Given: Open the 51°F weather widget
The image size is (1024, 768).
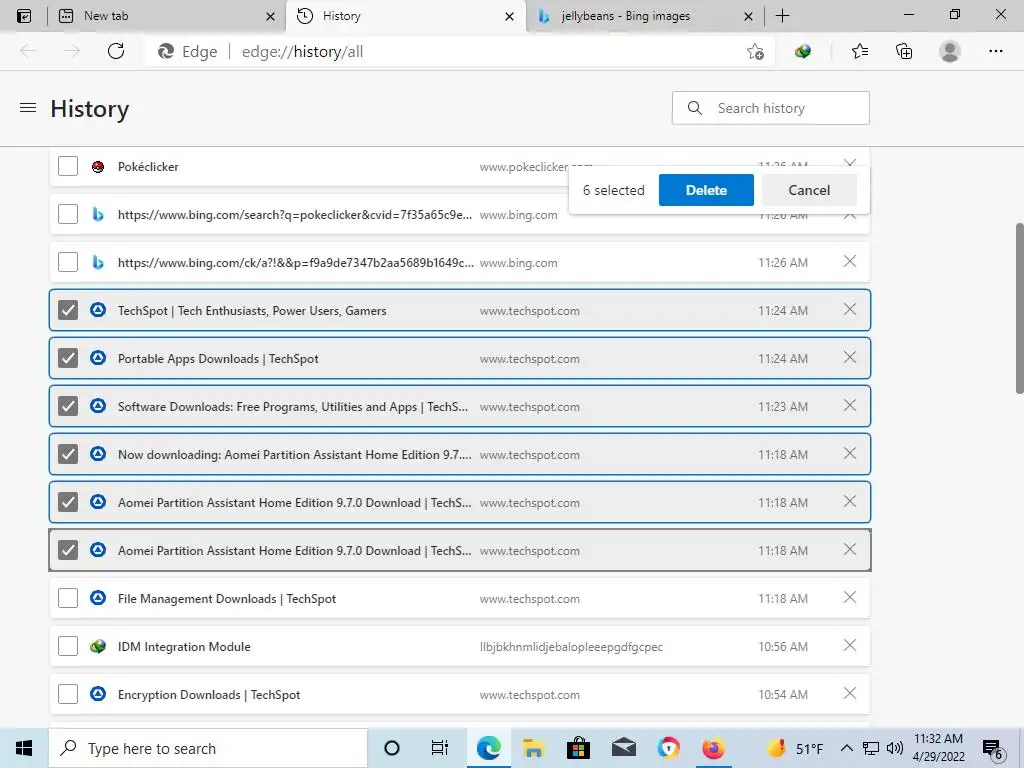Looking at the screenshot, I should [795, 748].
